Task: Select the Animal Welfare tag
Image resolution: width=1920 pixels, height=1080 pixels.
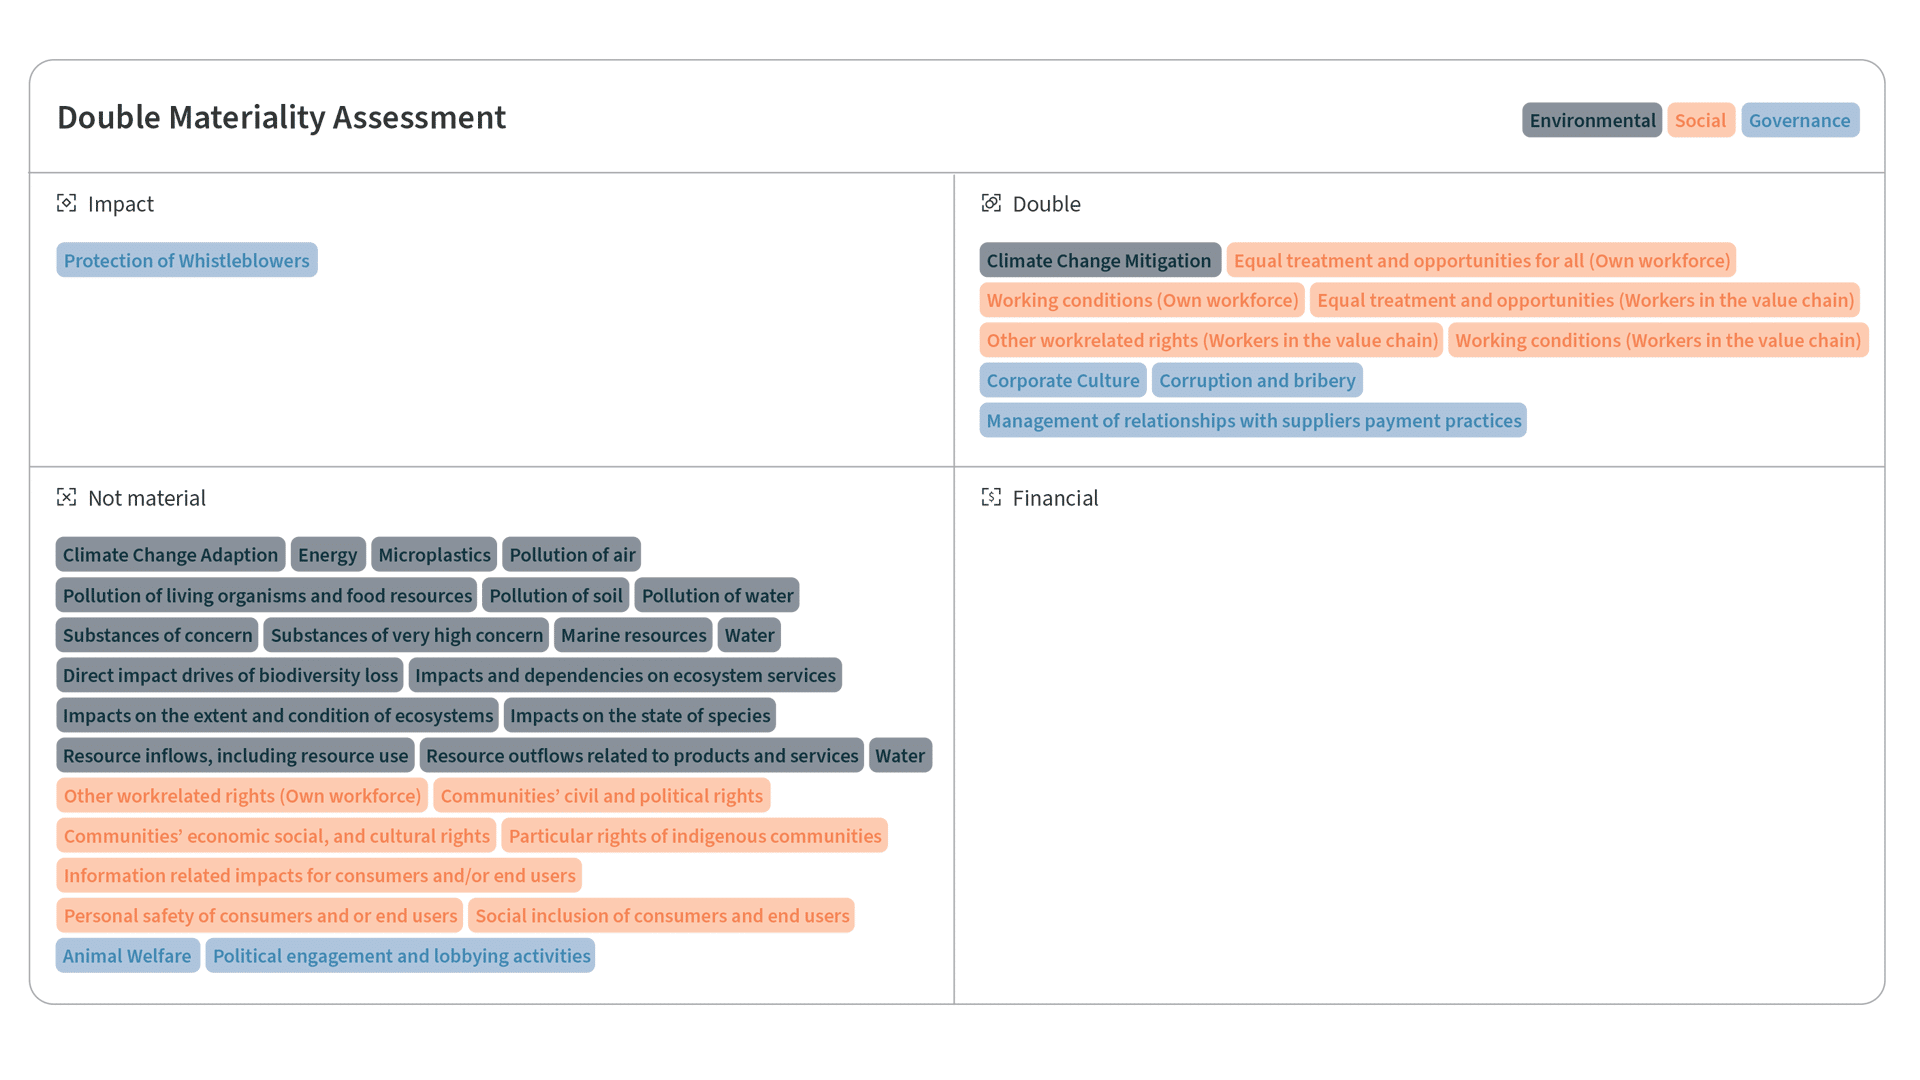Action: (127, 955)
